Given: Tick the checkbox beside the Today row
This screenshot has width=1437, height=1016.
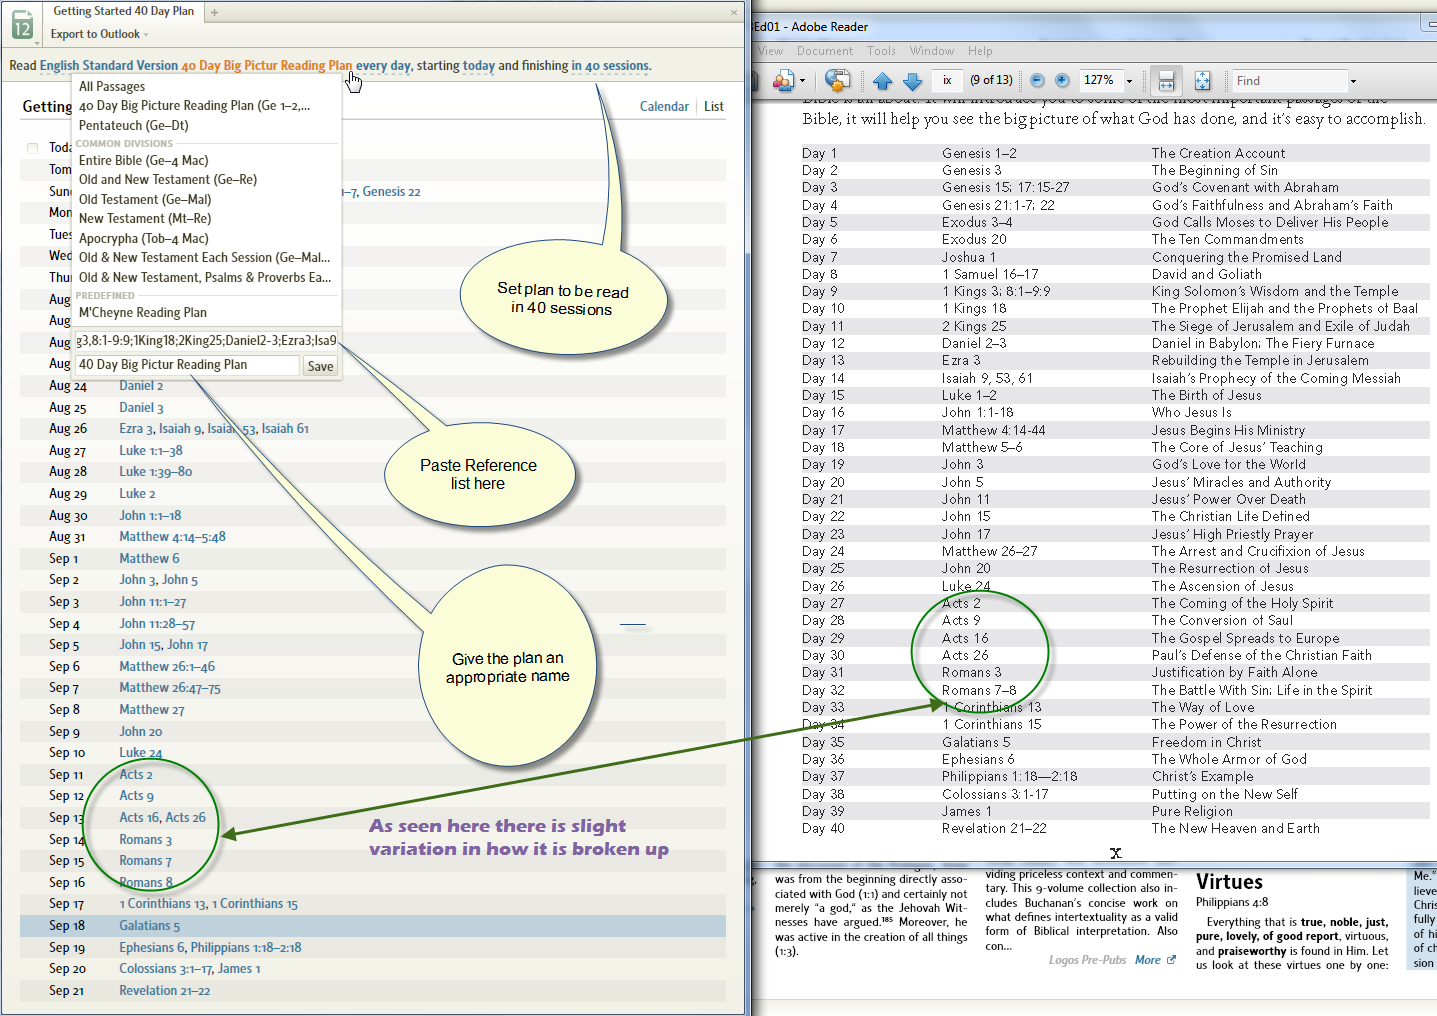Looking at the screenshot, I should pos(32,148).
